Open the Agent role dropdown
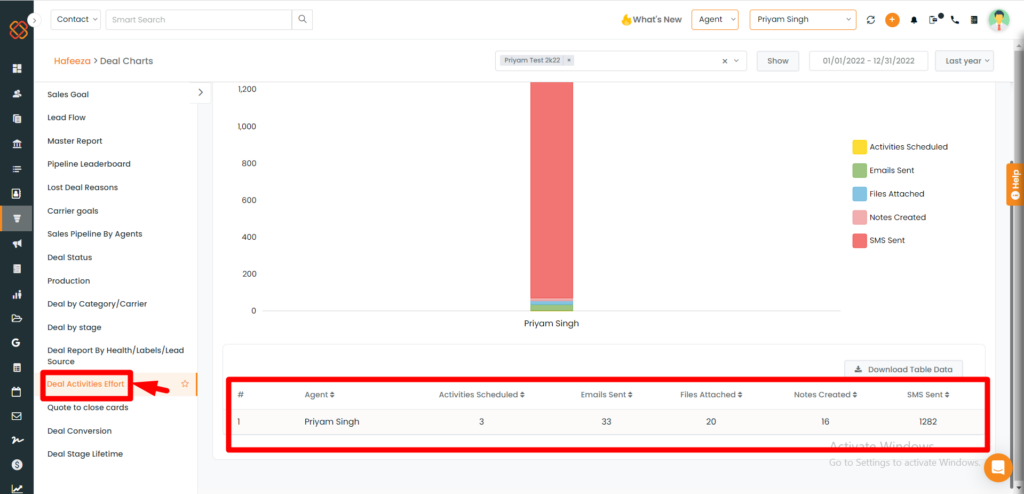This screenshot has width=1024, height=494. pyautogui.click(x=714, y=20)
